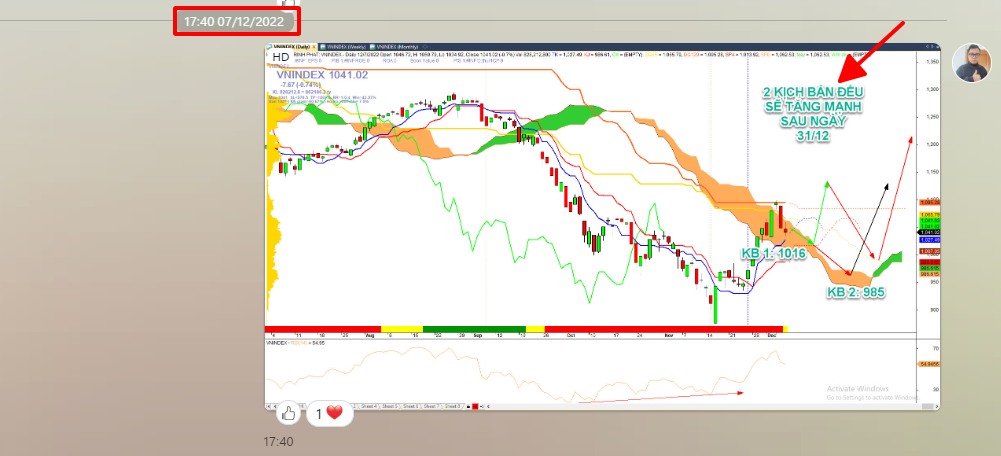This screenshot has width=1001, height=456.
Task: Open the heart reaction count showing 1
Action: tap(329, 414)
